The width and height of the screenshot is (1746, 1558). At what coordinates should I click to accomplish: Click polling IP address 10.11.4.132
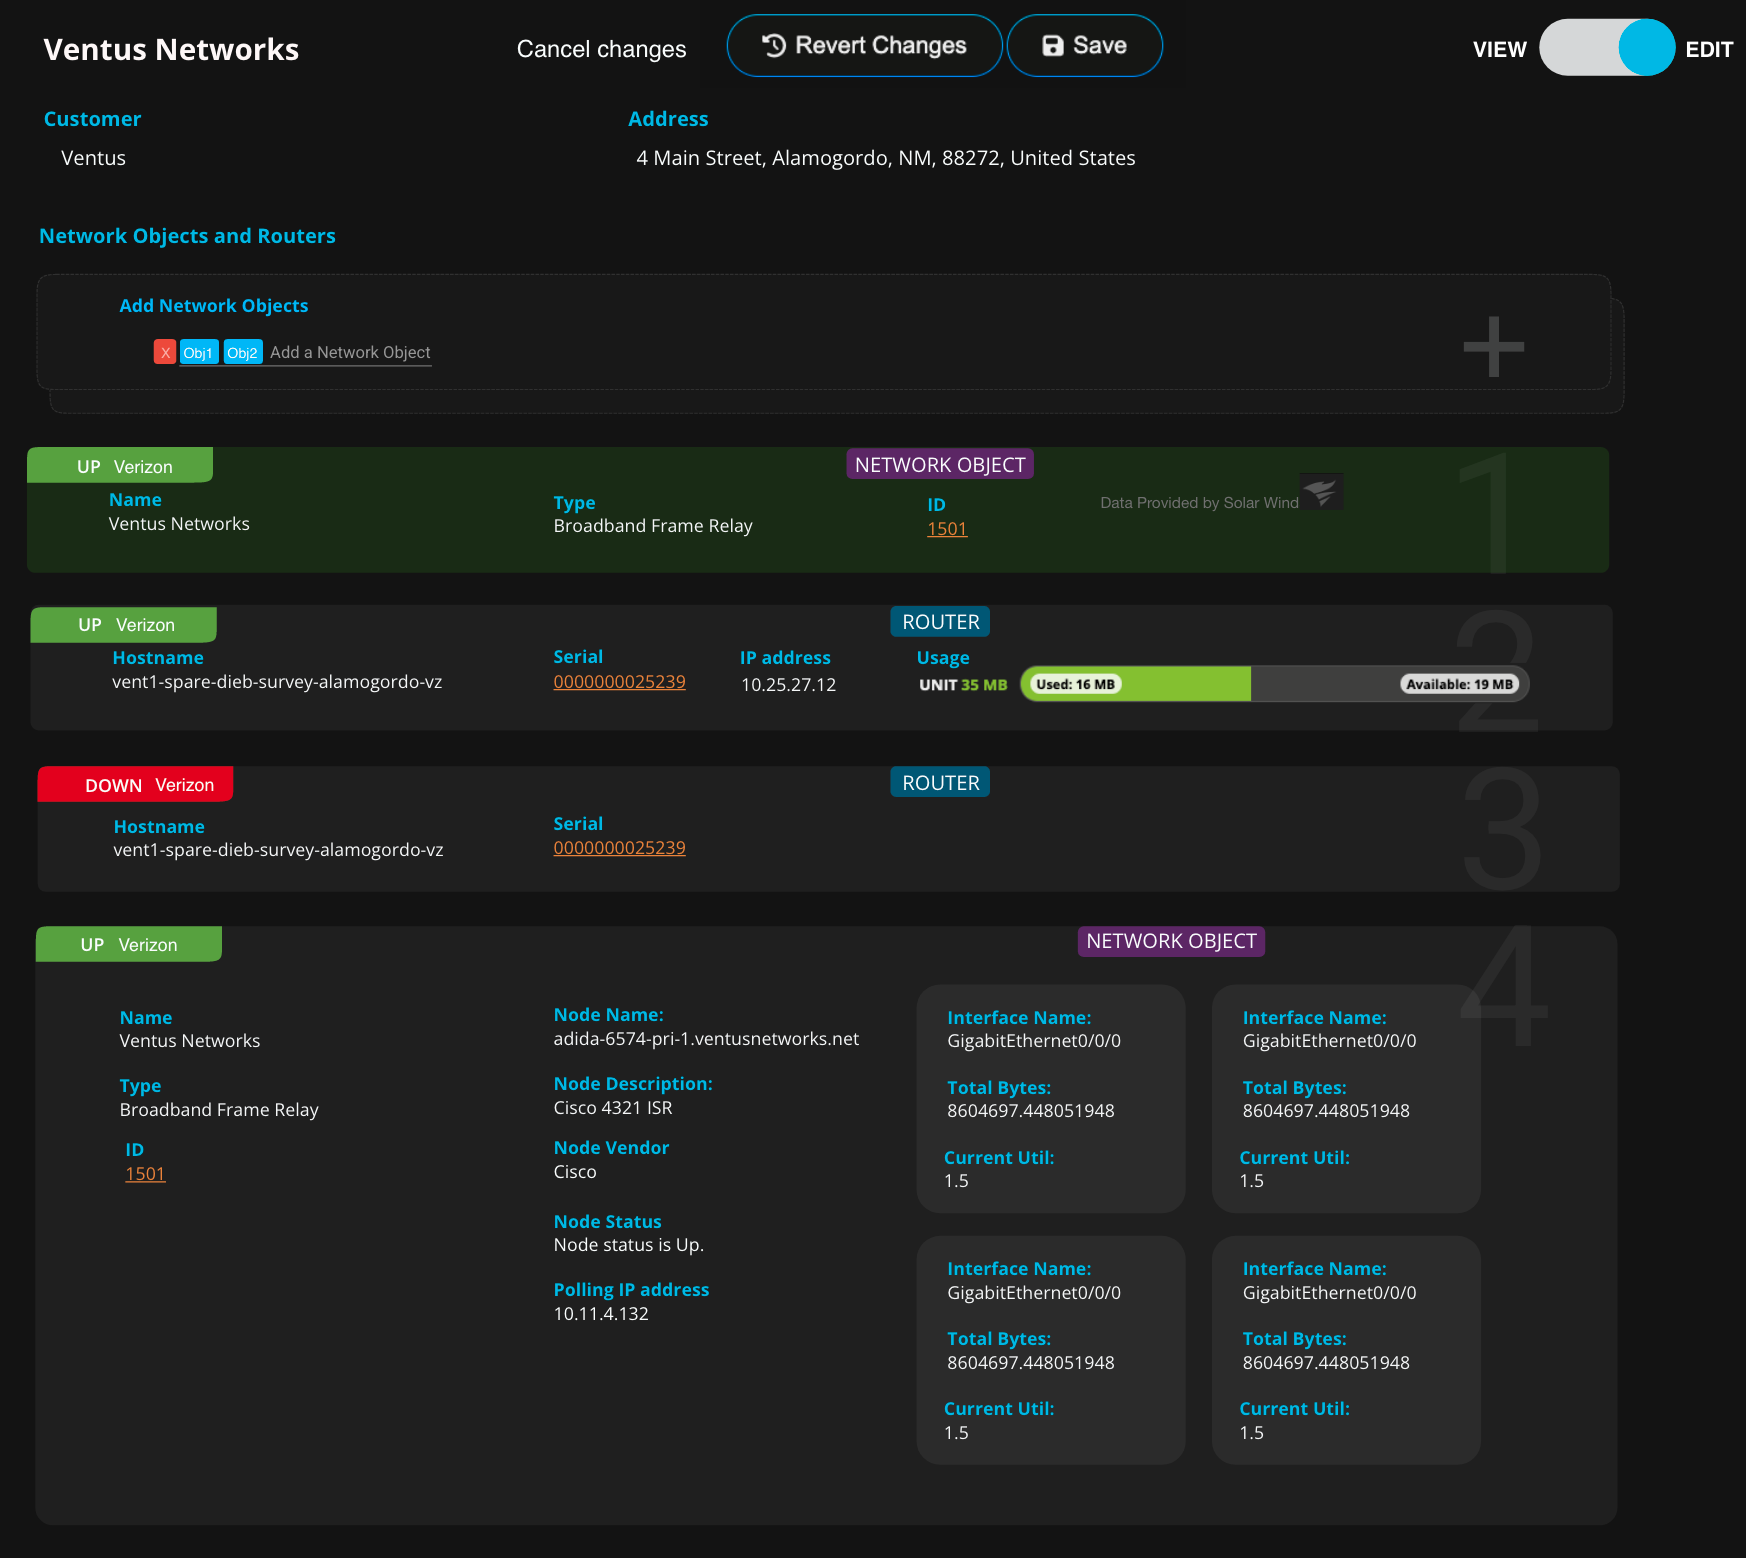[601, 1314]
